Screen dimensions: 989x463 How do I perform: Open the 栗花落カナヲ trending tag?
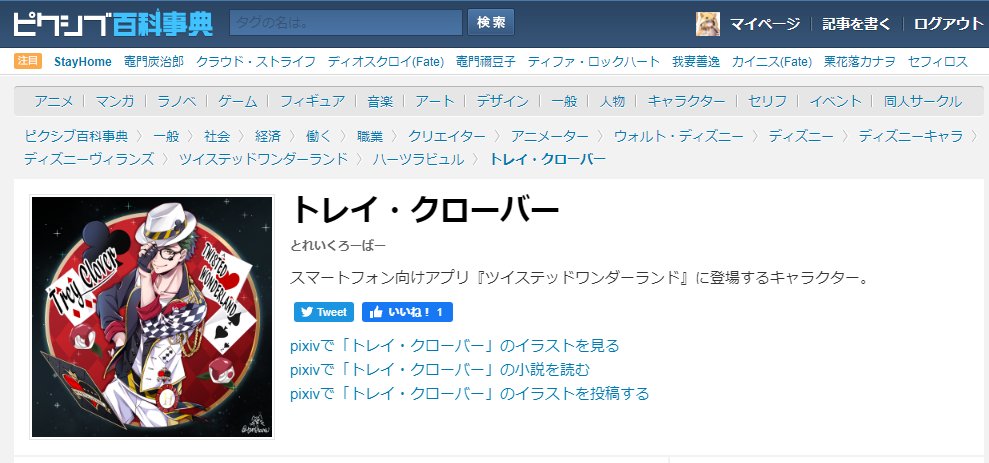(x=860, y=62)
